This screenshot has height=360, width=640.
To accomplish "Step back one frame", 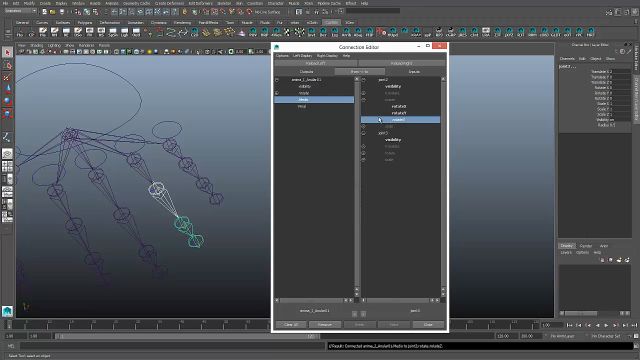I will point(579,325).
